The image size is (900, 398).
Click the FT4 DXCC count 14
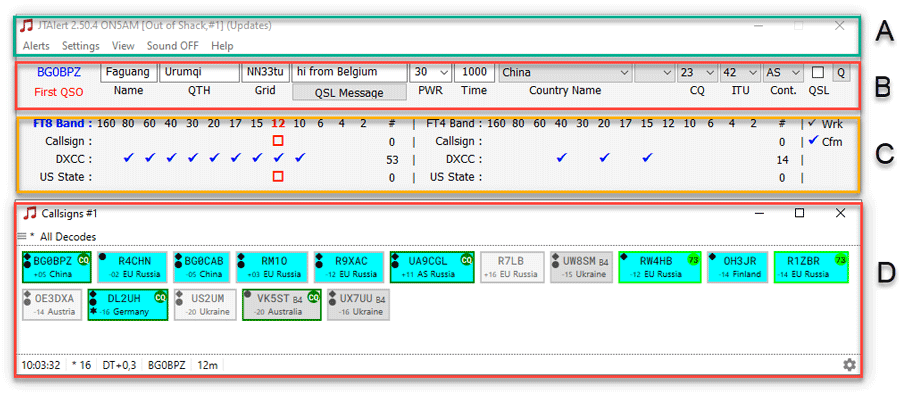pos(782,160)
